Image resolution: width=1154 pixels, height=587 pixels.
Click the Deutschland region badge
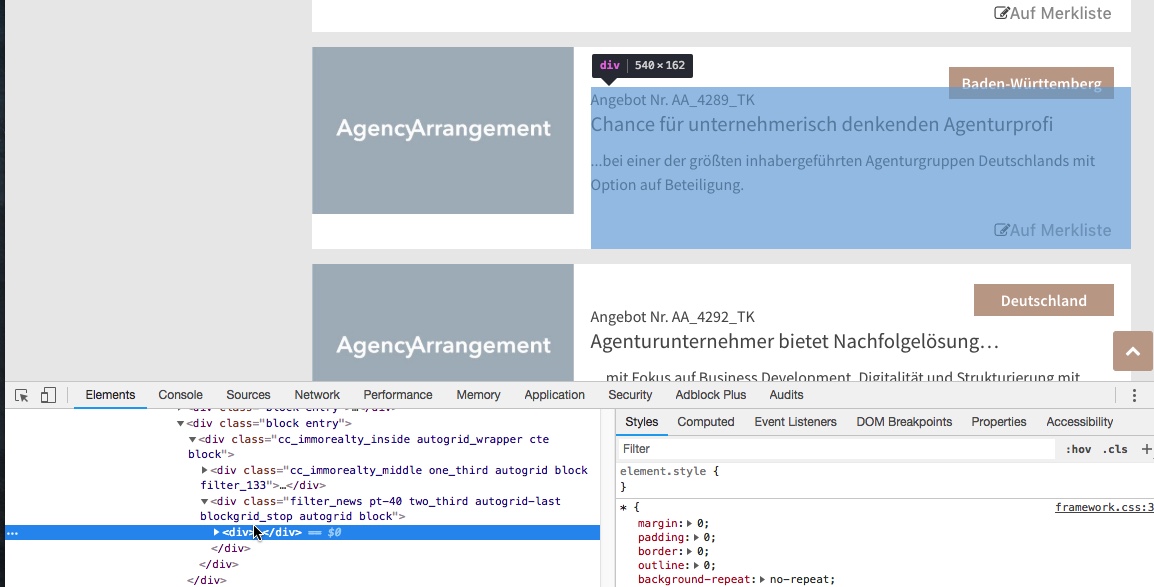click(1043, 300)
